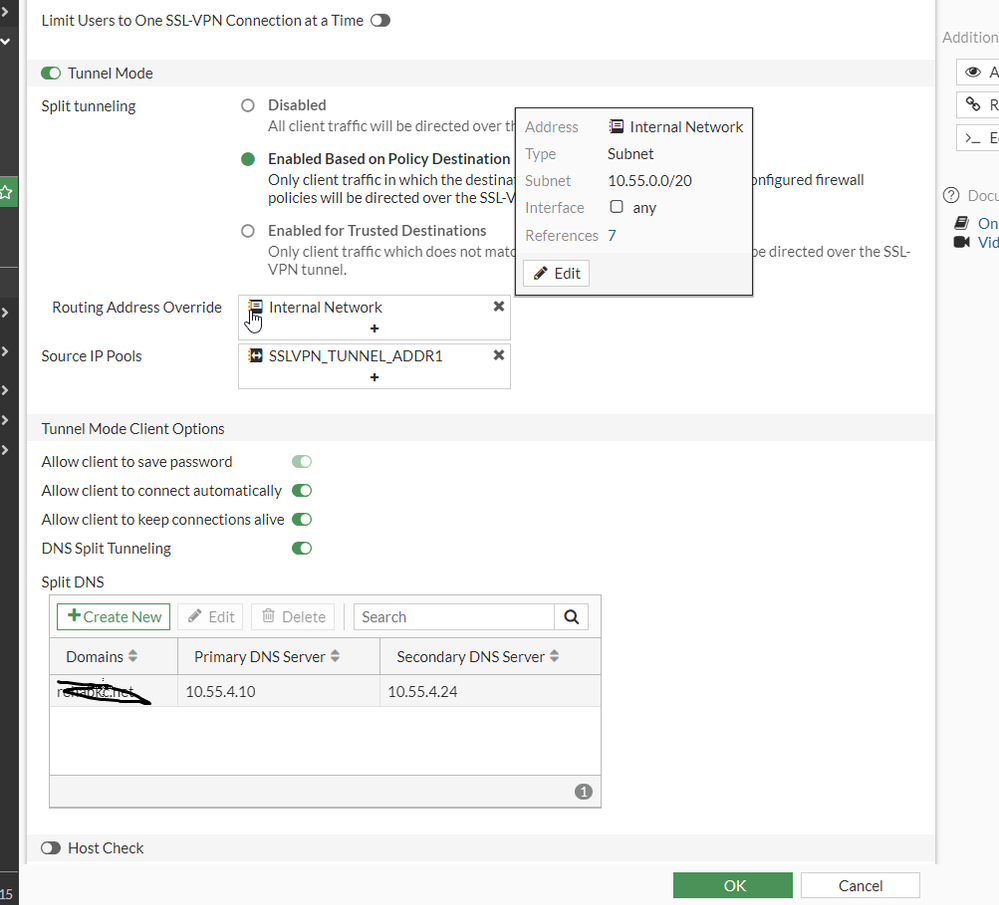
Task: Choose Enabled for Trusted Destinations option
Action: 248,231
